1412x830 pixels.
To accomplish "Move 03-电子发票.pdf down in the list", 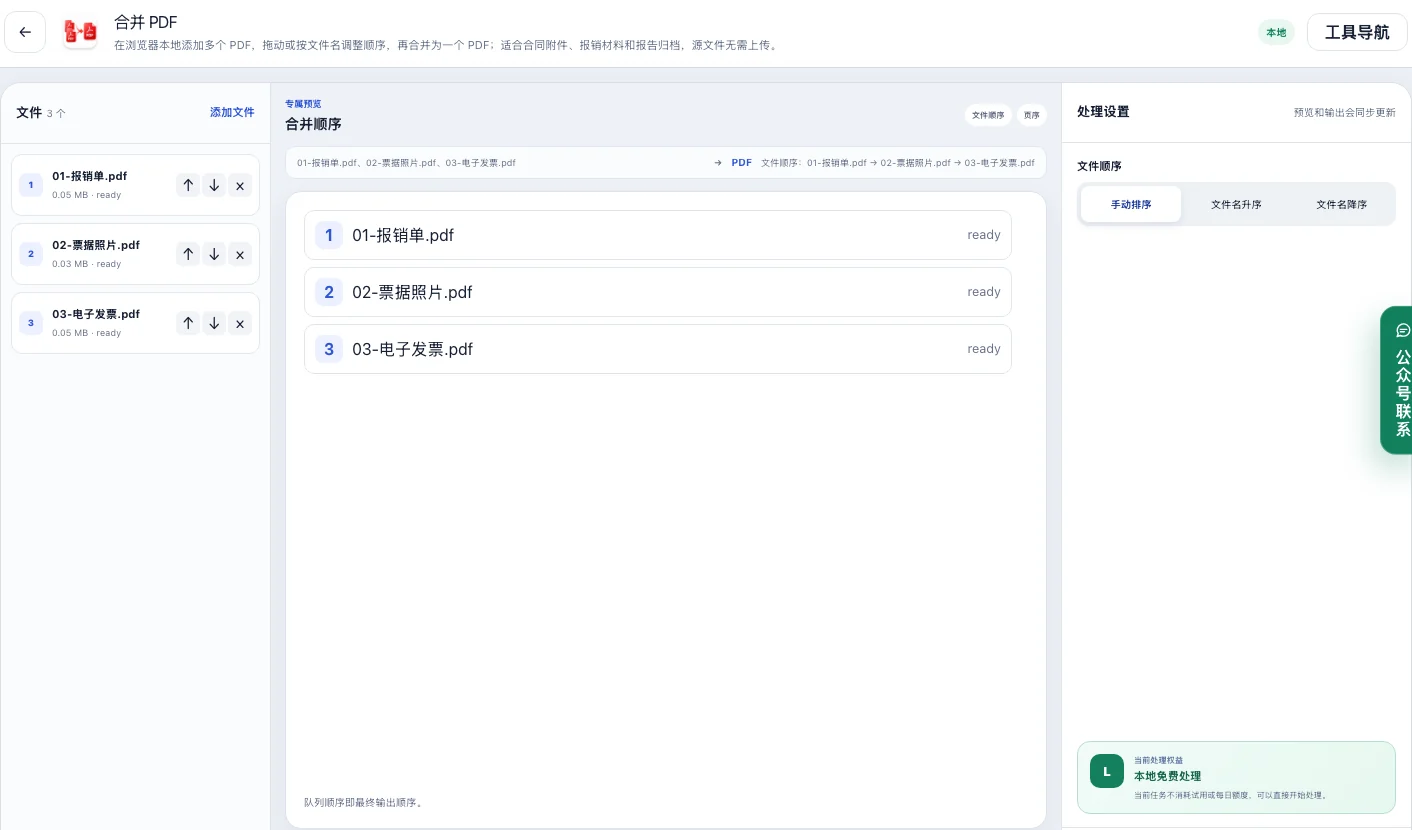I will (x=214, y=323).
